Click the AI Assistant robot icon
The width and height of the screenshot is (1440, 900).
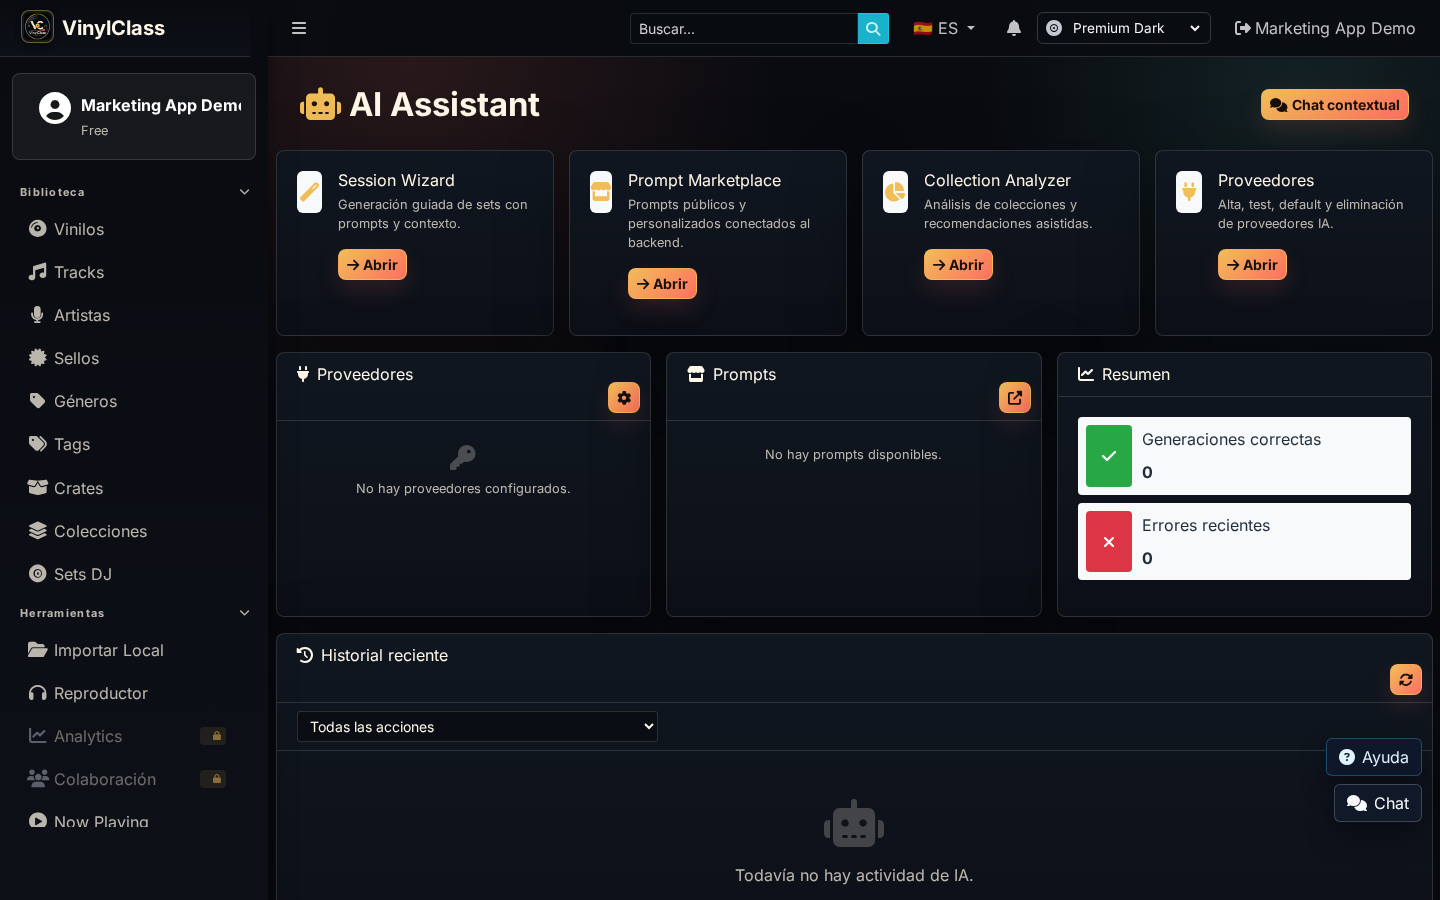(x=320, y=104)
